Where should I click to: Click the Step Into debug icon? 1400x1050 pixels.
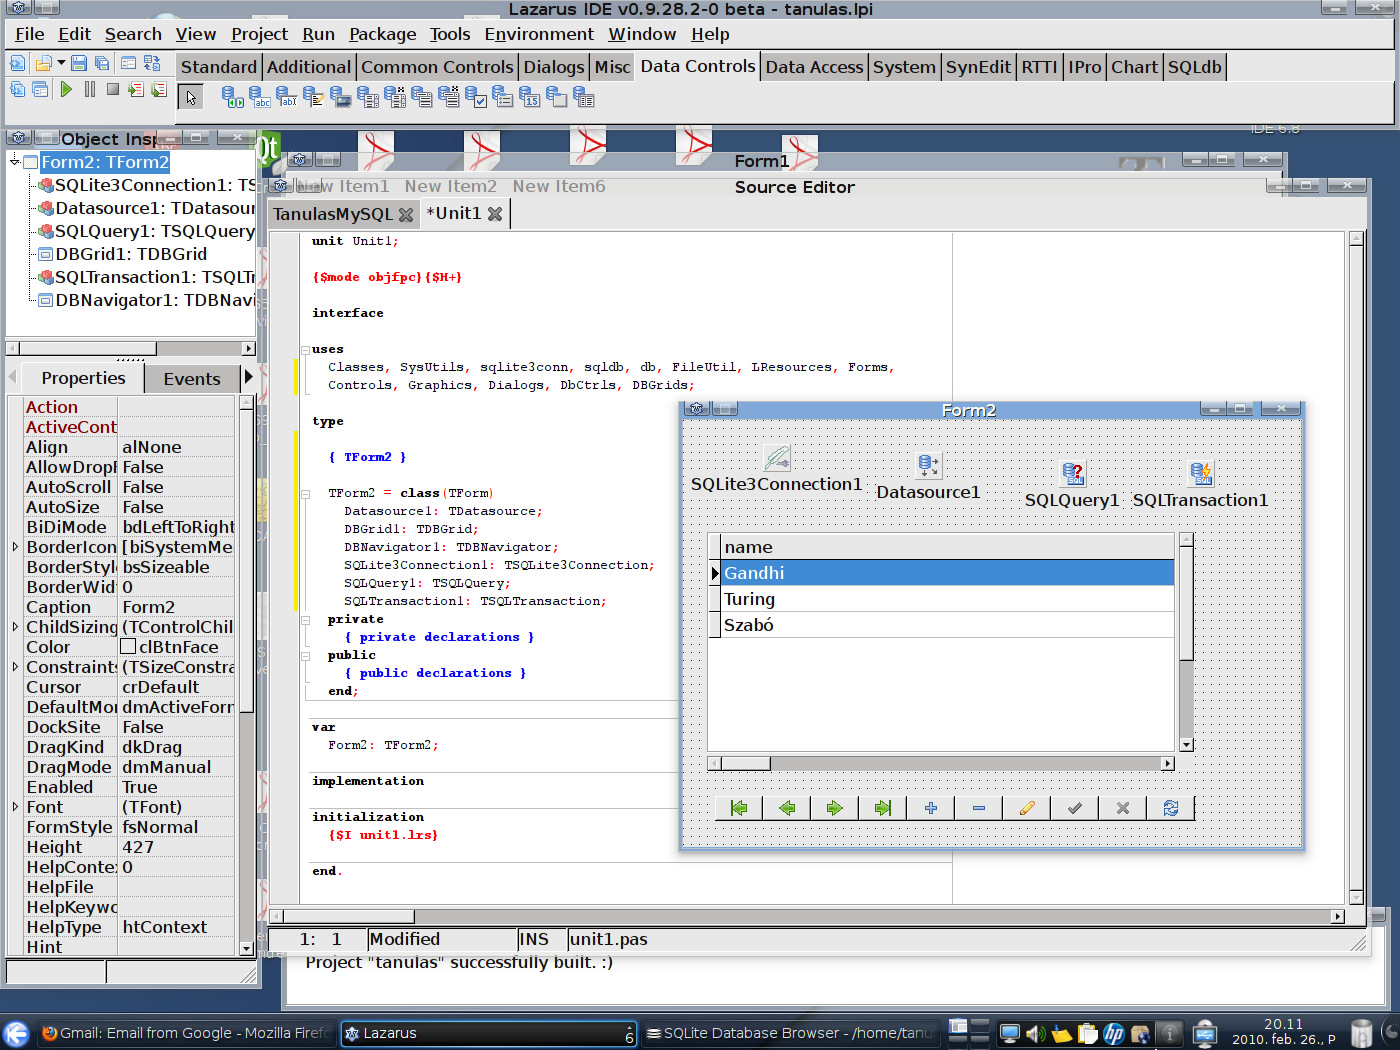point(136,89)
